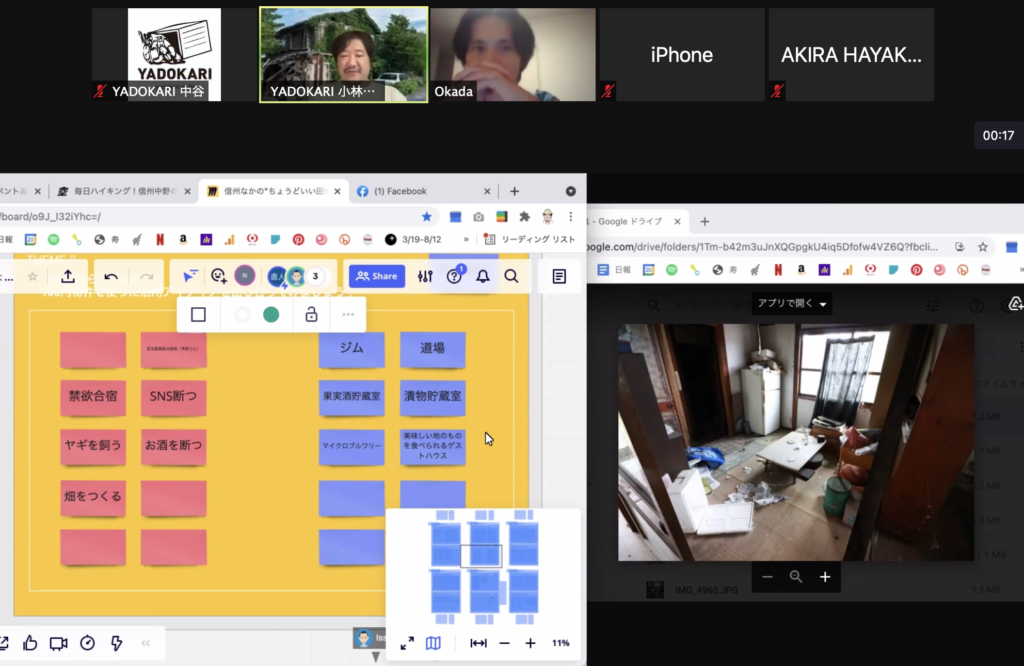Screen dimensions: 1024x666
Task: Select the sticky note 果実酒貯蔵室
Action: tap(351, 397)
